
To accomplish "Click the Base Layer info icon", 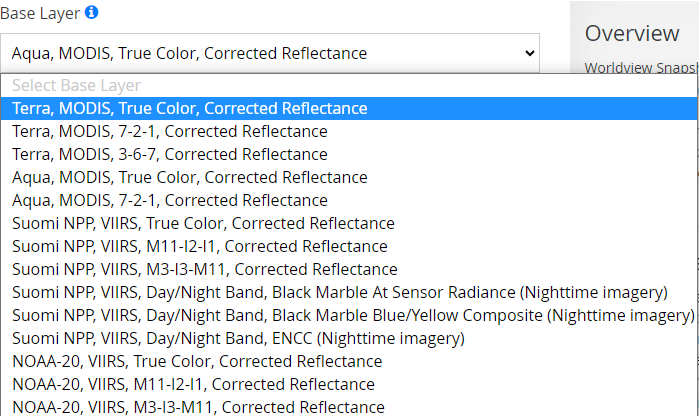I will (92, 13).
